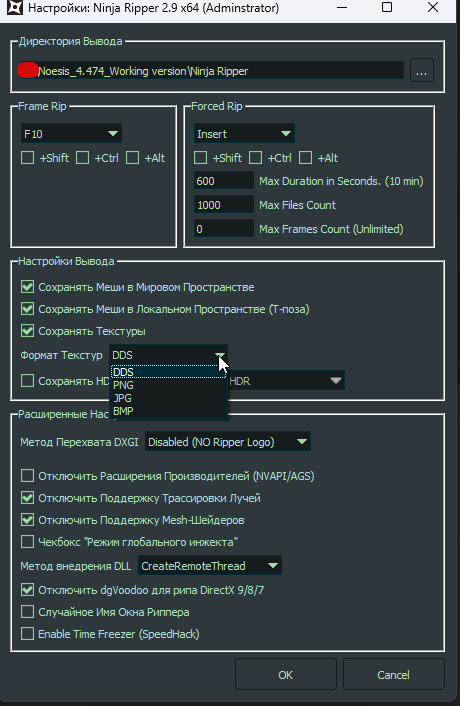Open the Forced Rip Insert hotkey dropdown
The width and height of the screenshot is (460, 706).
coord(244,134)
